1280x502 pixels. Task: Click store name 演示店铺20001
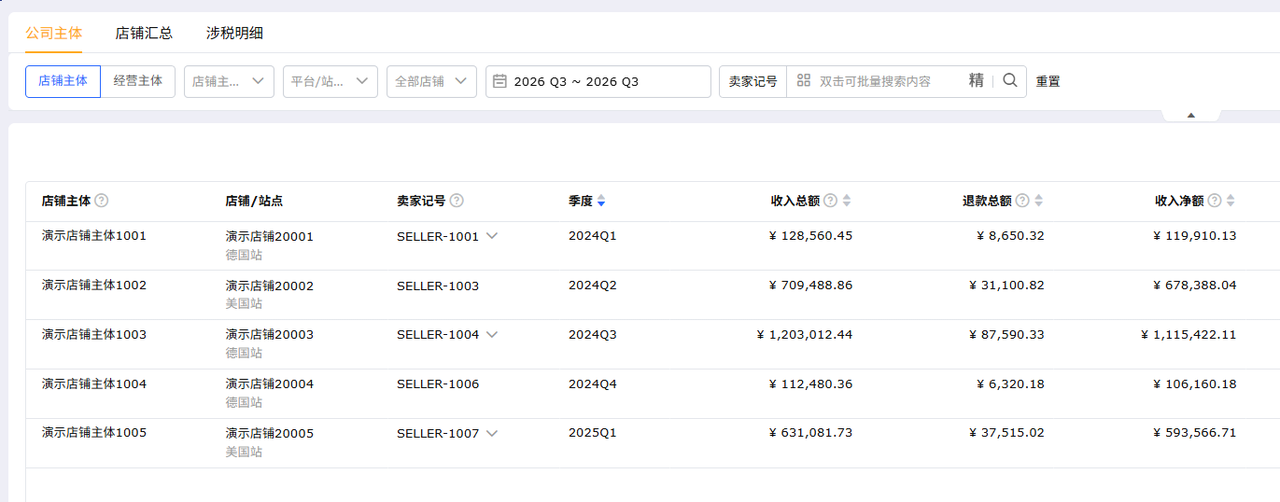click(x=270, y=237)
